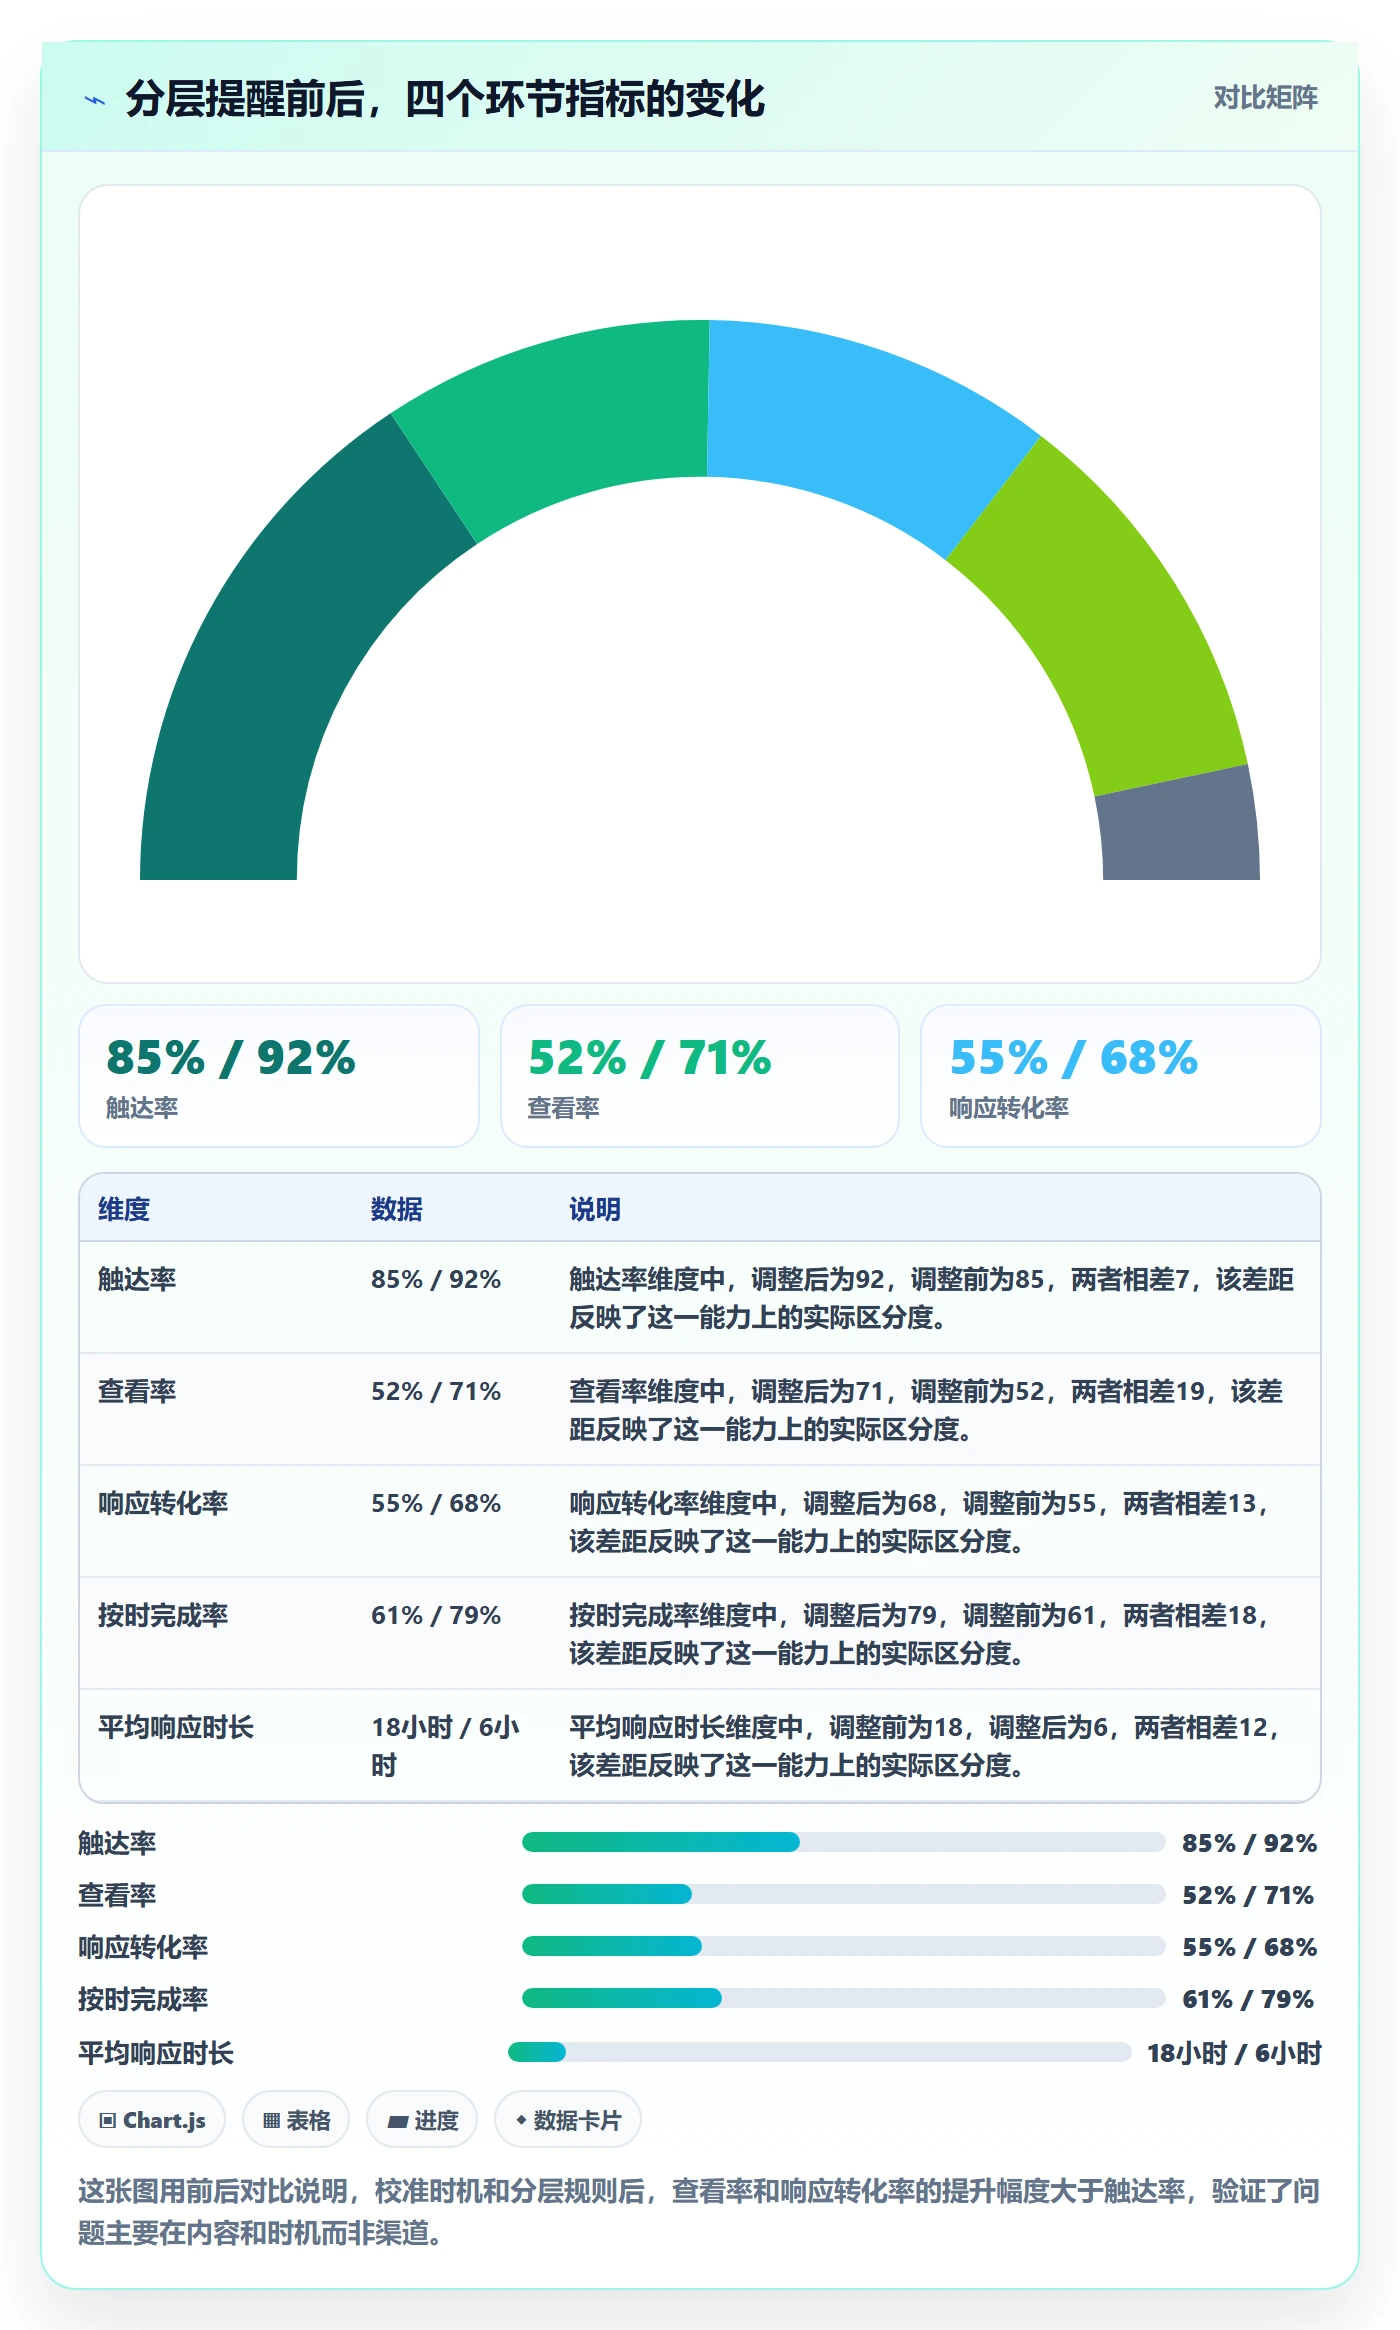Click the 数据 column header
The image size is (1400, 2330).
coord(397,1209)
